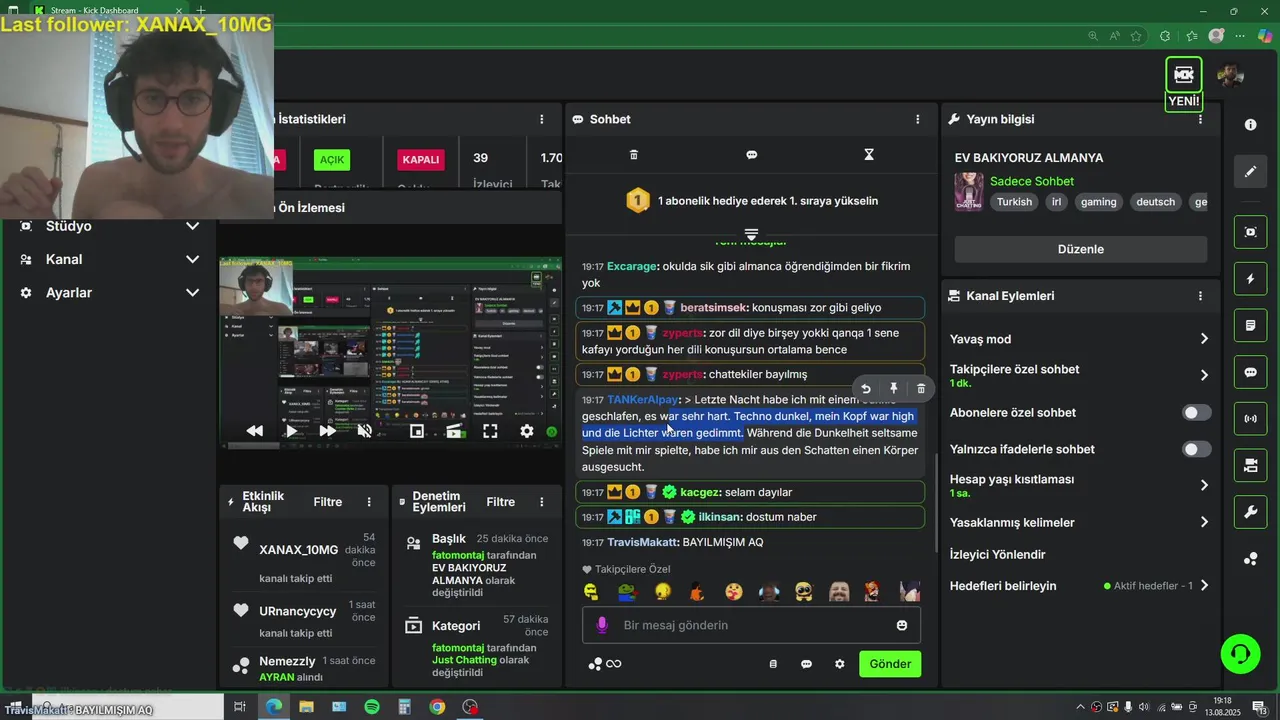Play the stream preview
Image resolution: width=1280 pixels, height=720 pixels.
pos(291,431)
